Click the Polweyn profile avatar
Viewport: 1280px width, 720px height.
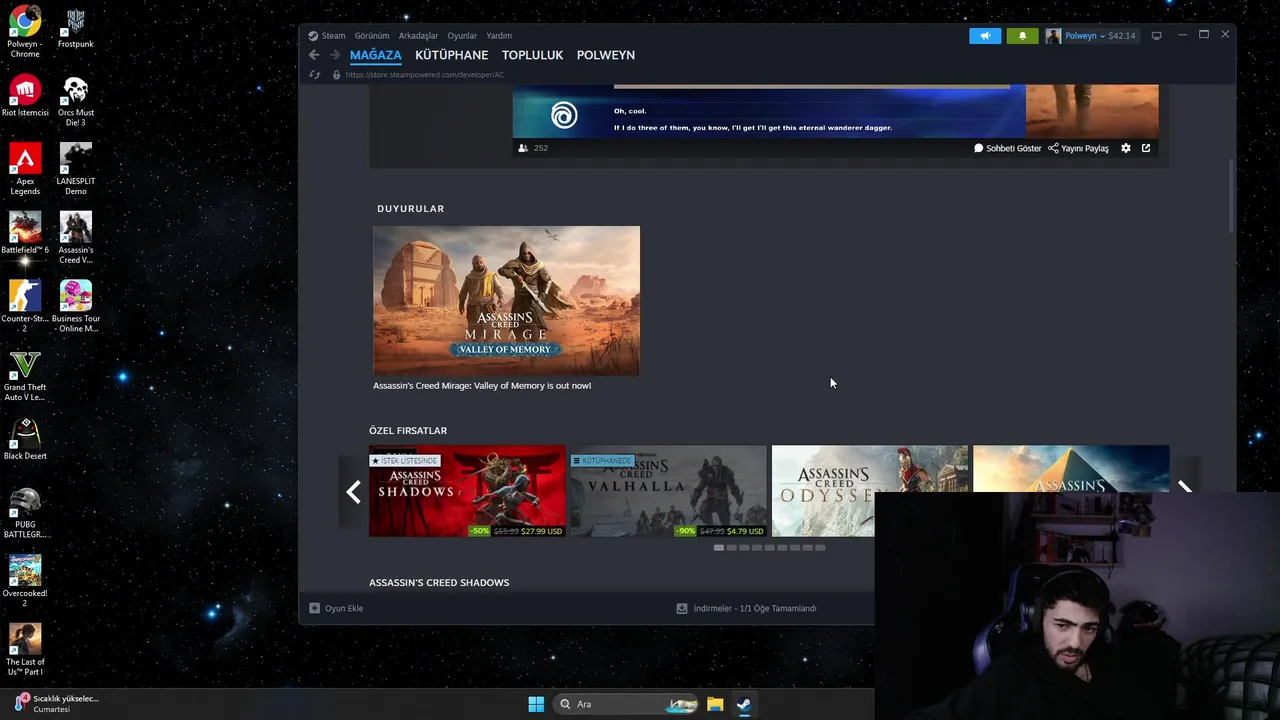(x=1053, y=36)
